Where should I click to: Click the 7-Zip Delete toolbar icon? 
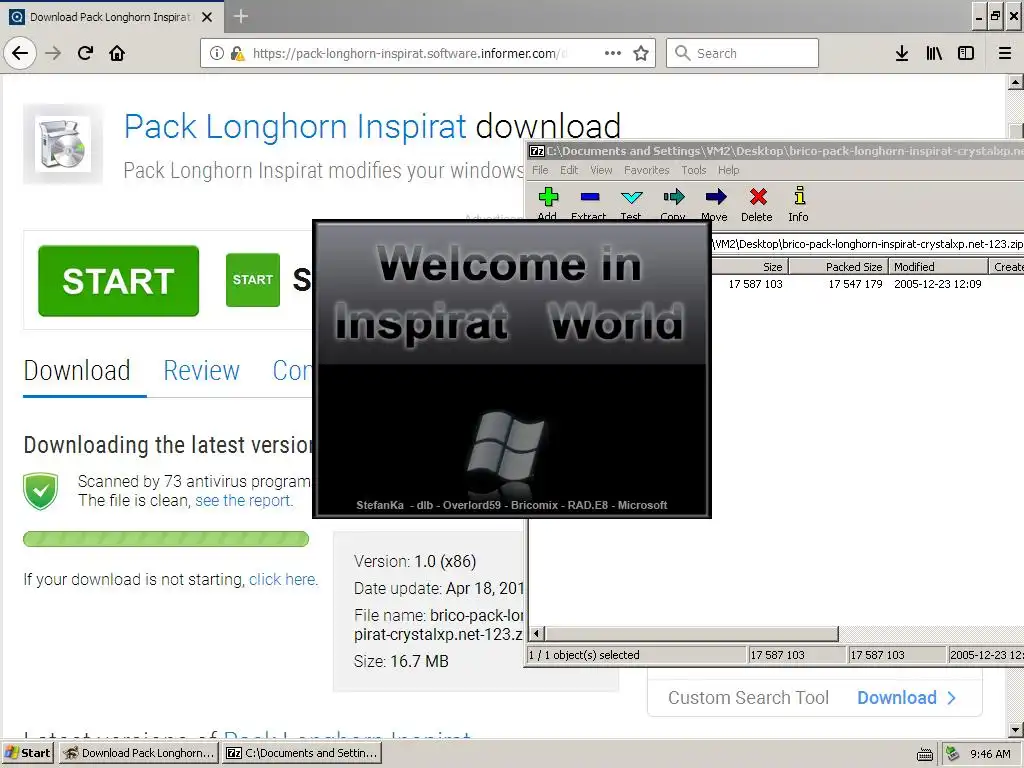point(757,204)
